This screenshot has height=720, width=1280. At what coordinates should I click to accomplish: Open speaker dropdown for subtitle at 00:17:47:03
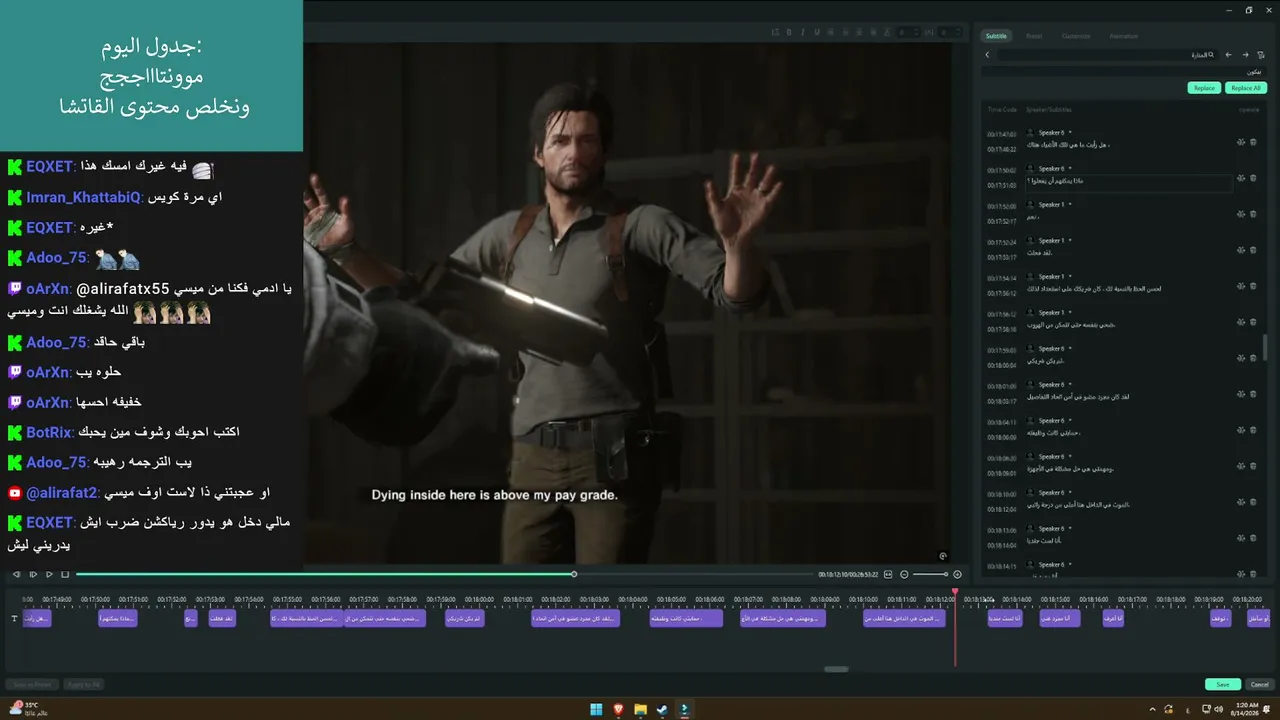click(1070, 133)
